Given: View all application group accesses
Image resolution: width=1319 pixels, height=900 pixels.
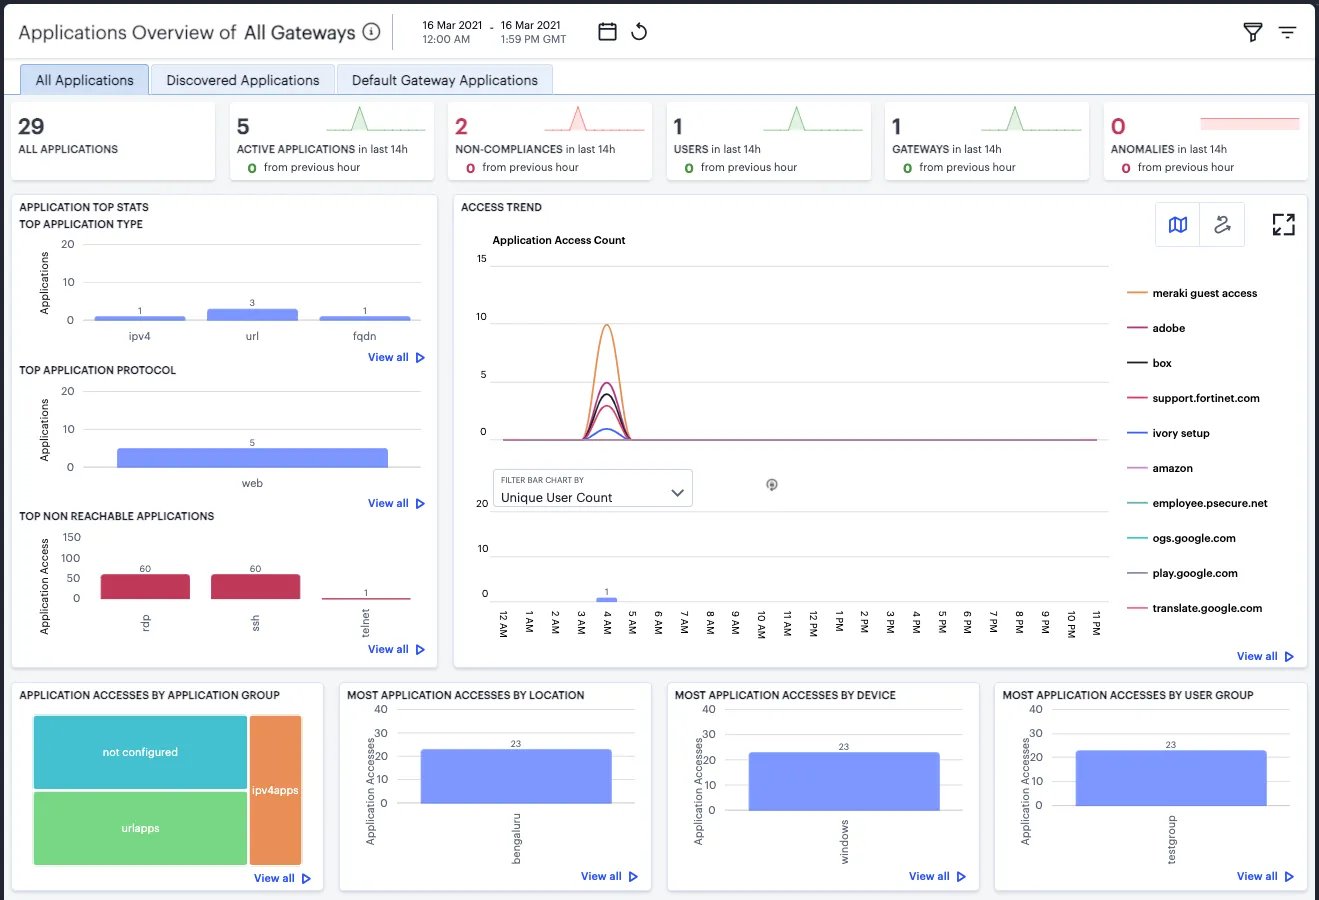Looking at the screenshot, I should coord(282,879).
